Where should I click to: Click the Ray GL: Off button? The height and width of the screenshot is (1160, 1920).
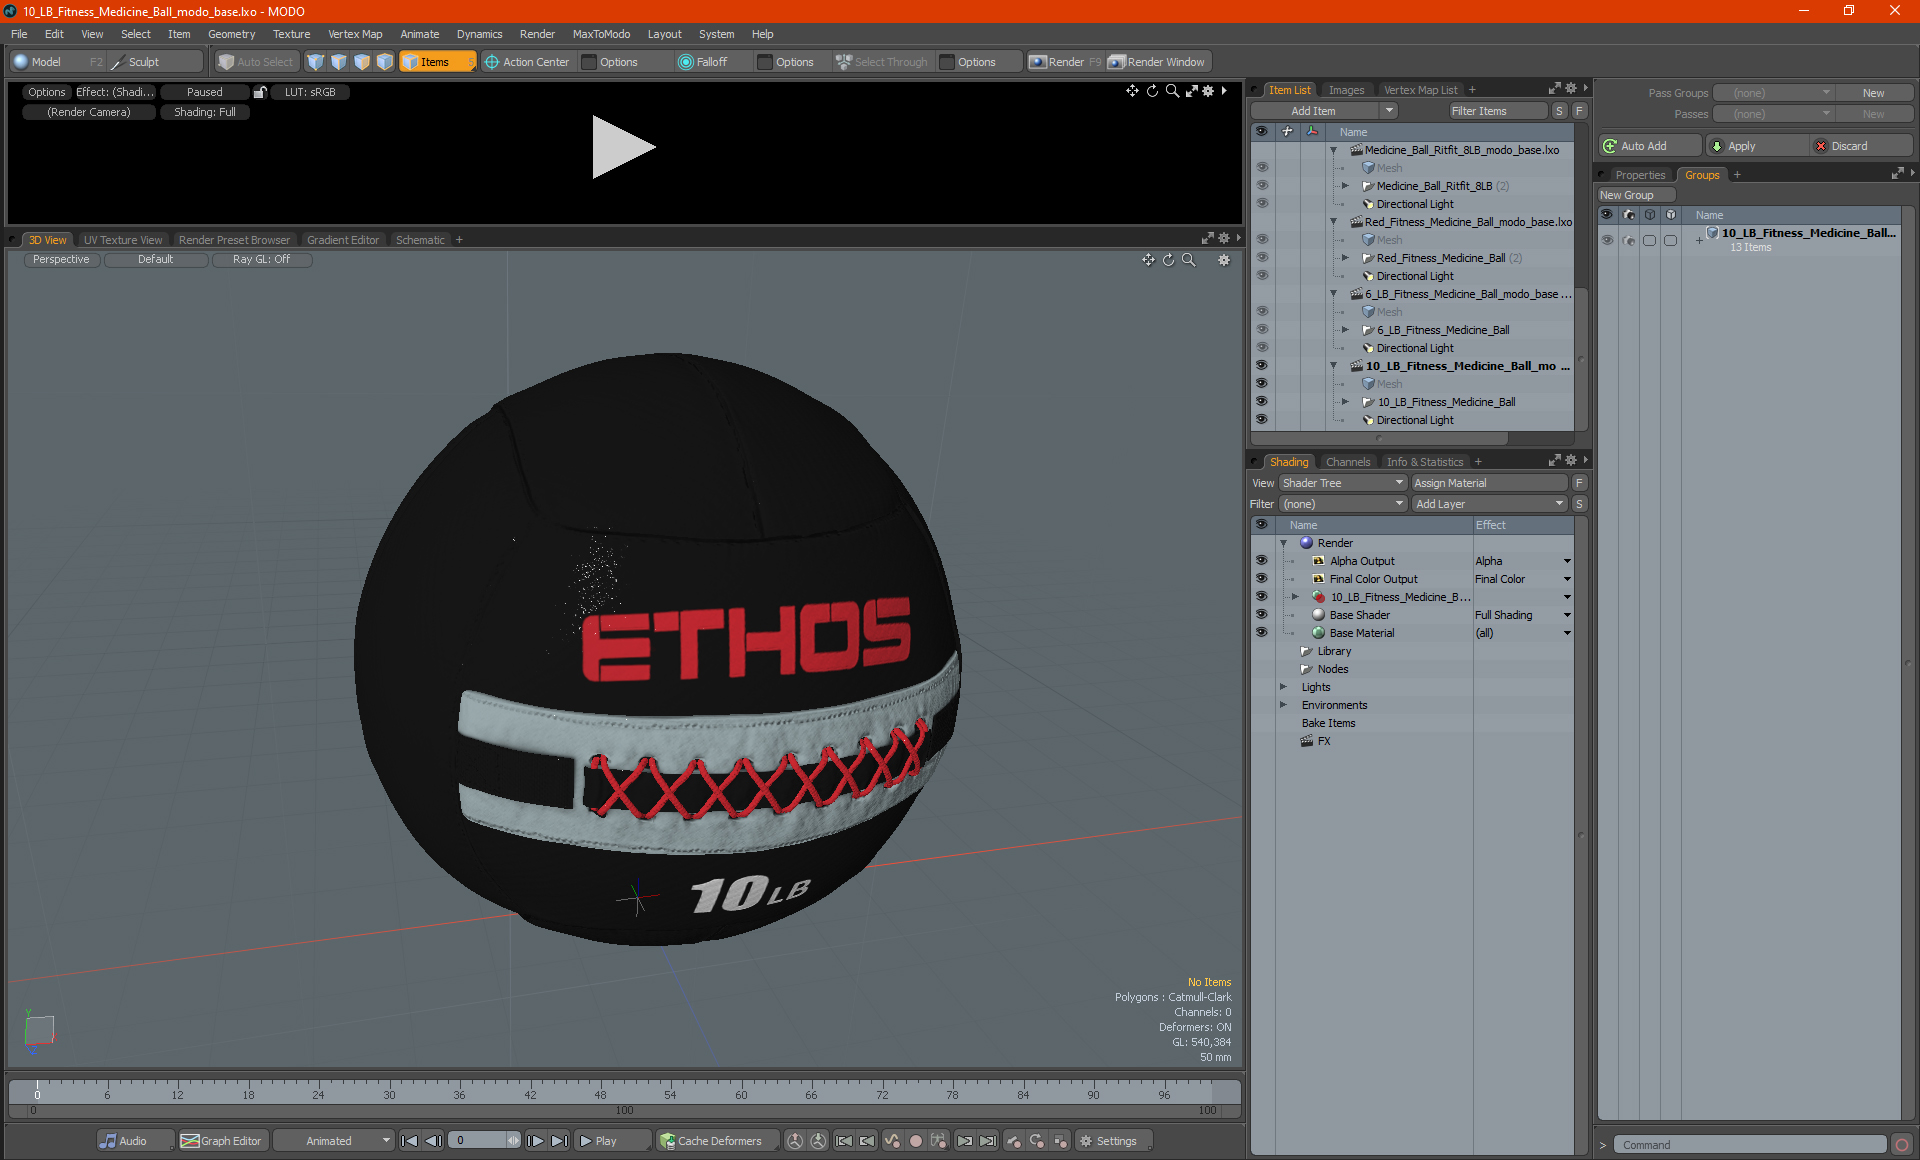(x=261, y=260)
